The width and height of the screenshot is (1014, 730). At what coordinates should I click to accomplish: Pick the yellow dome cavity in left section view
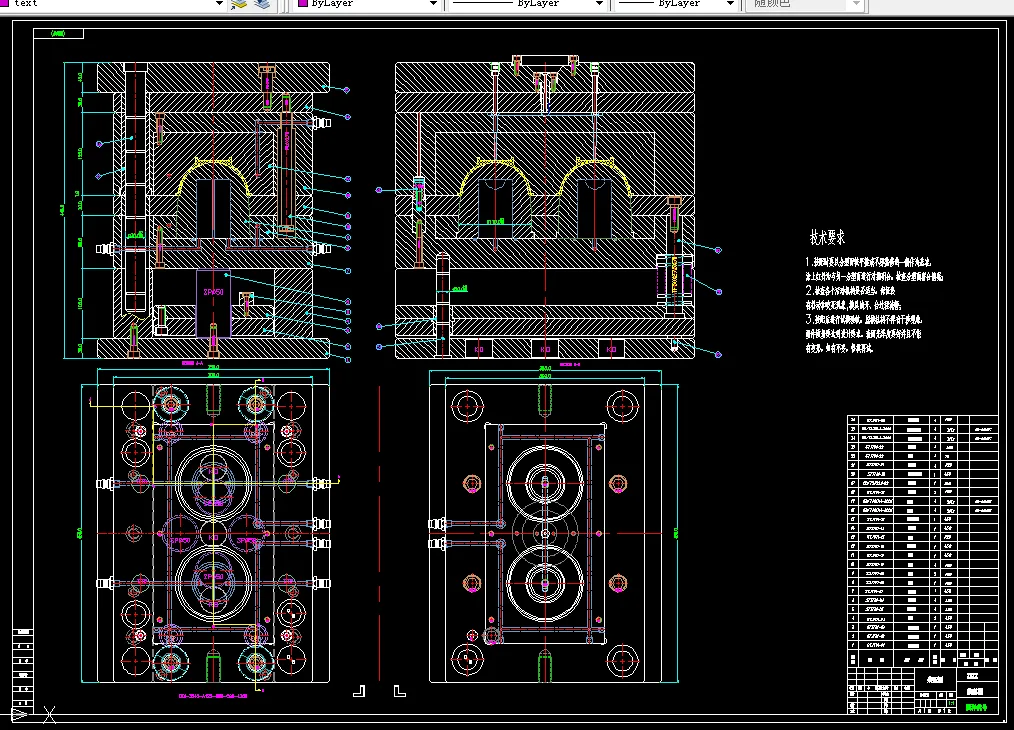[215, 171]
